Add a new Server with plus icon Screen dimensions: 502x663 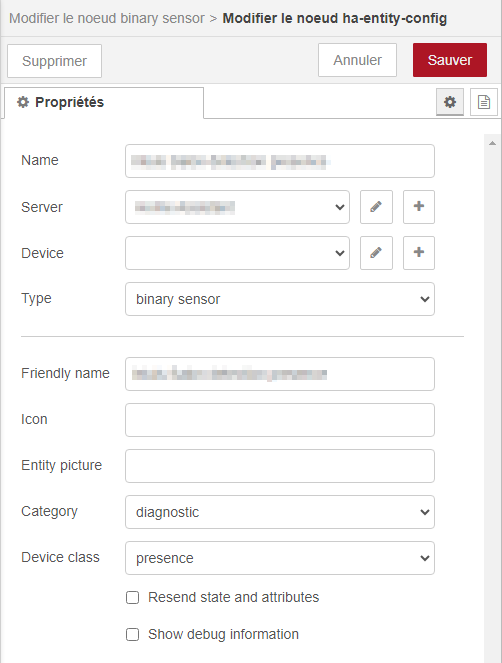pos(419,207)
